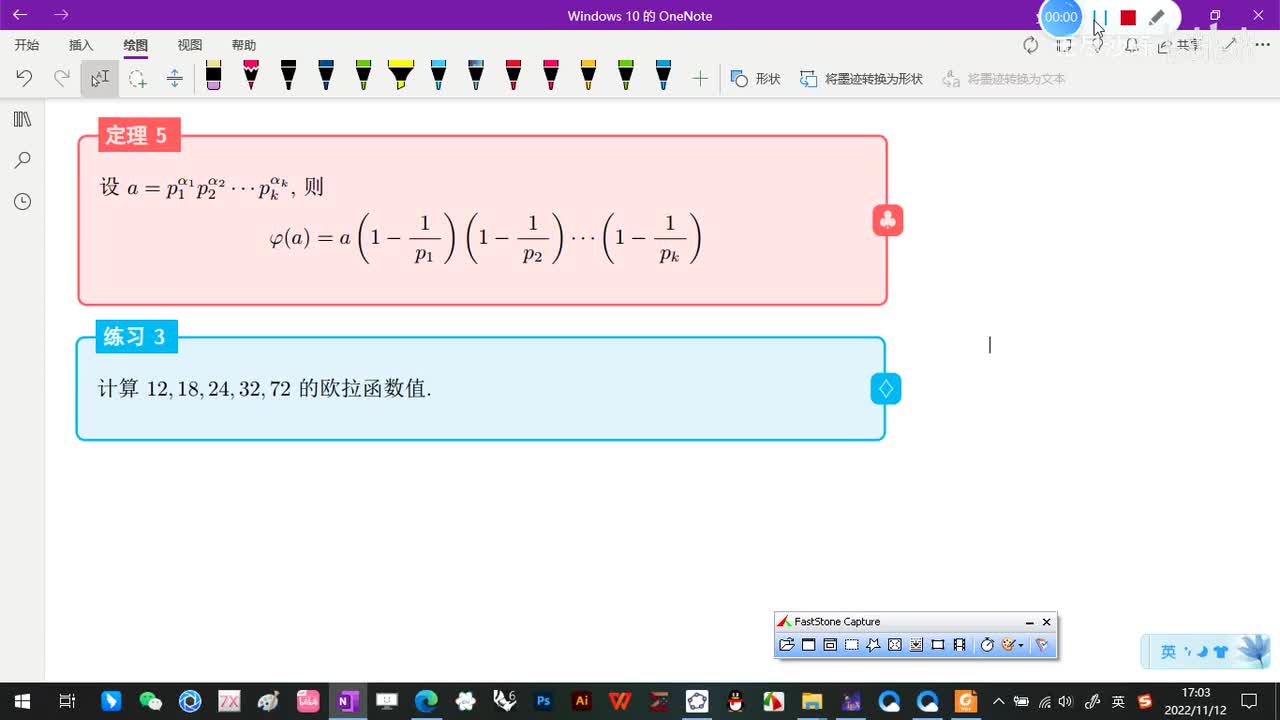This screenshot has width=1280, height=720.
Task: Open the 帮助 ribbon tab
Action: [244, 45]
